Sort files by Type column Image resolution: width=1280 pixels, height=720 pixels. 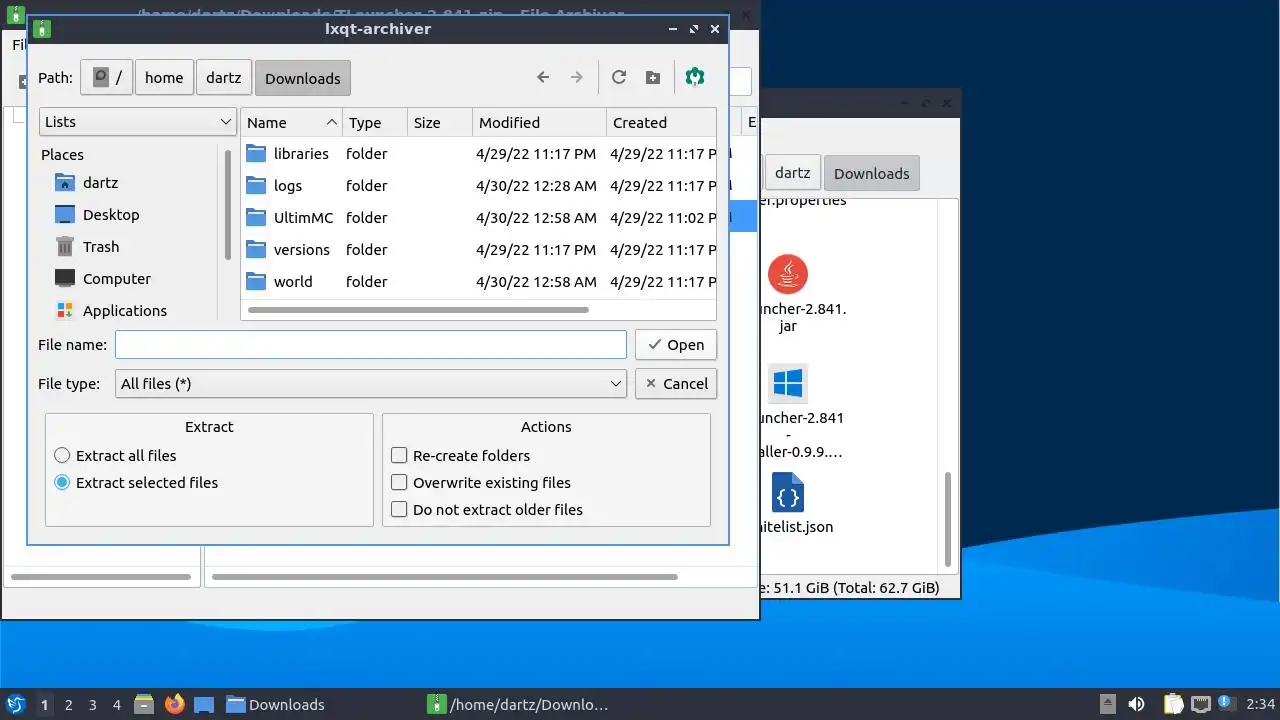point(375,122)
